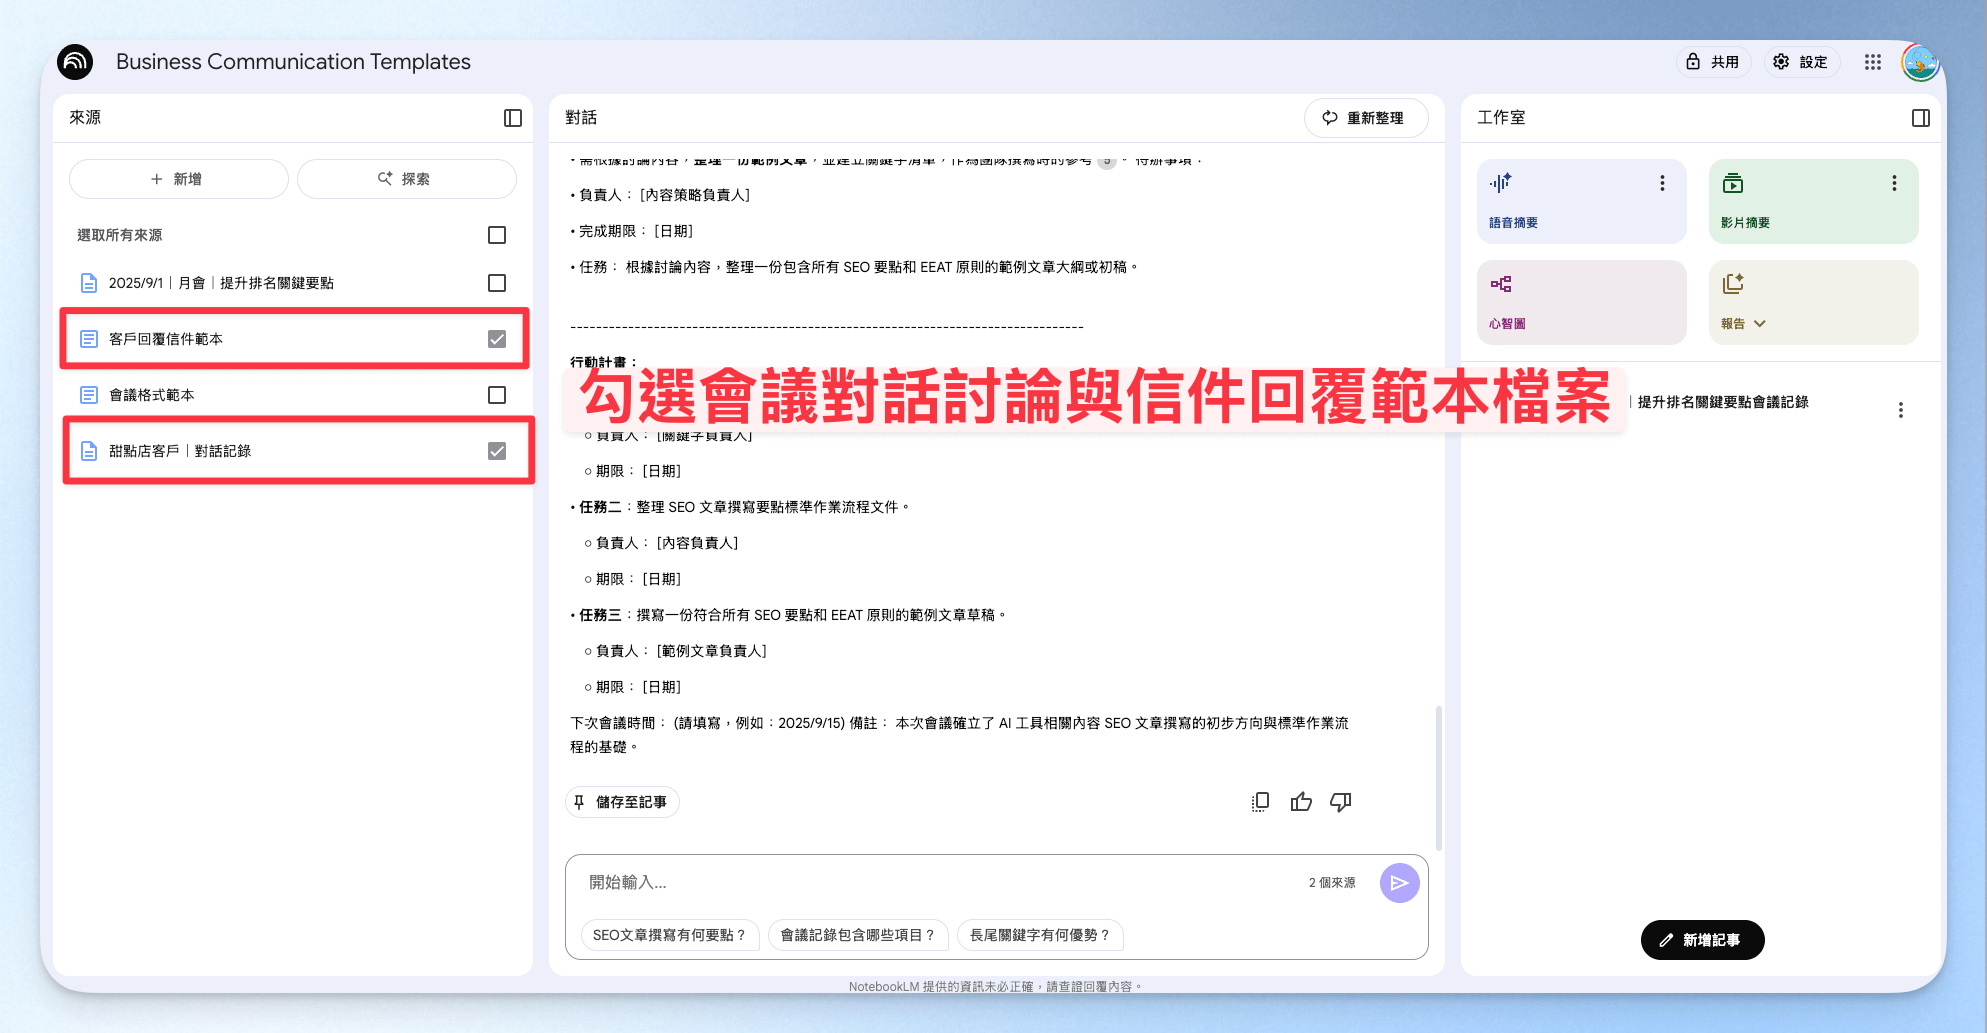The height and width of the screenshot is (1033, 1987).
Task: Open Google apps grid icon
Action: (x=1873, y=62)
